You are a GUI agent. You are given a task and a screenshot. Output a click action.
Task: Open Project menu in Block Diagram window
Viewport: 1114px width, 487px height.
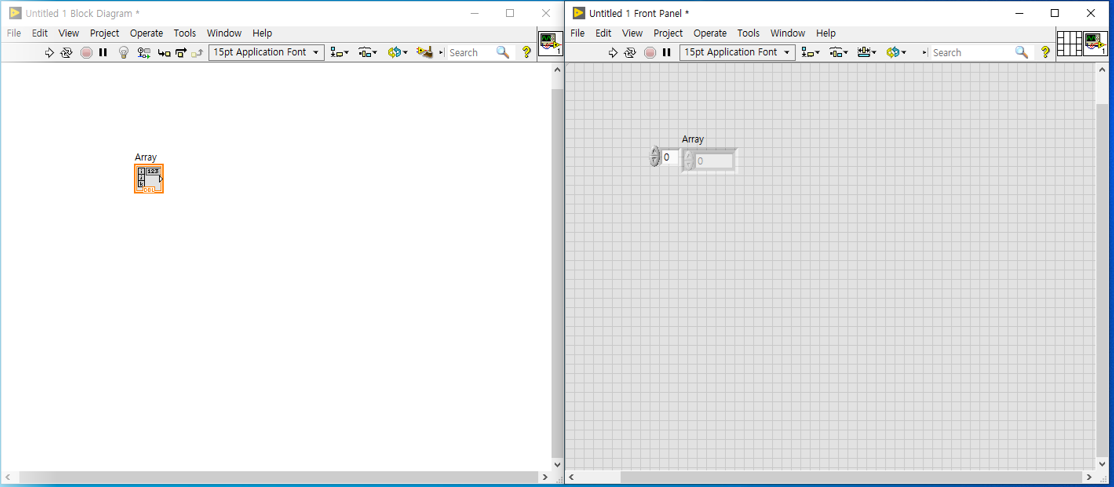point(104,33)
